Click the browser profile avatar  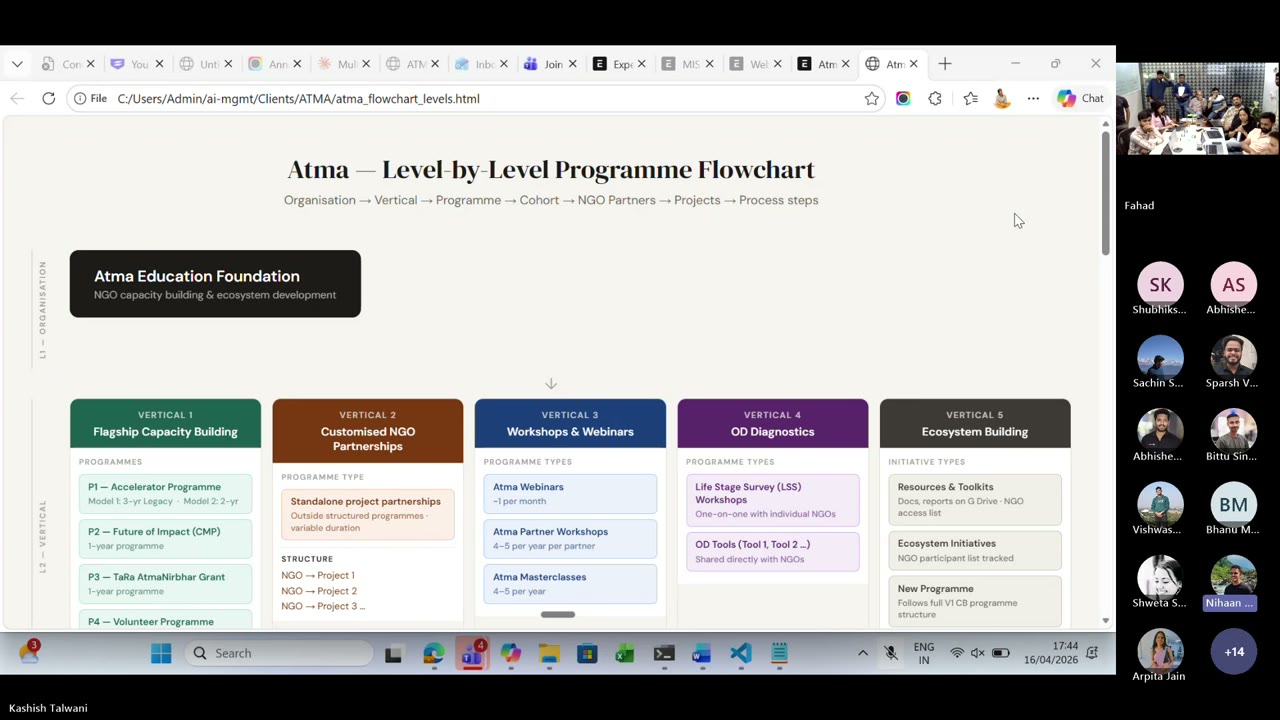click(1001, 98)
